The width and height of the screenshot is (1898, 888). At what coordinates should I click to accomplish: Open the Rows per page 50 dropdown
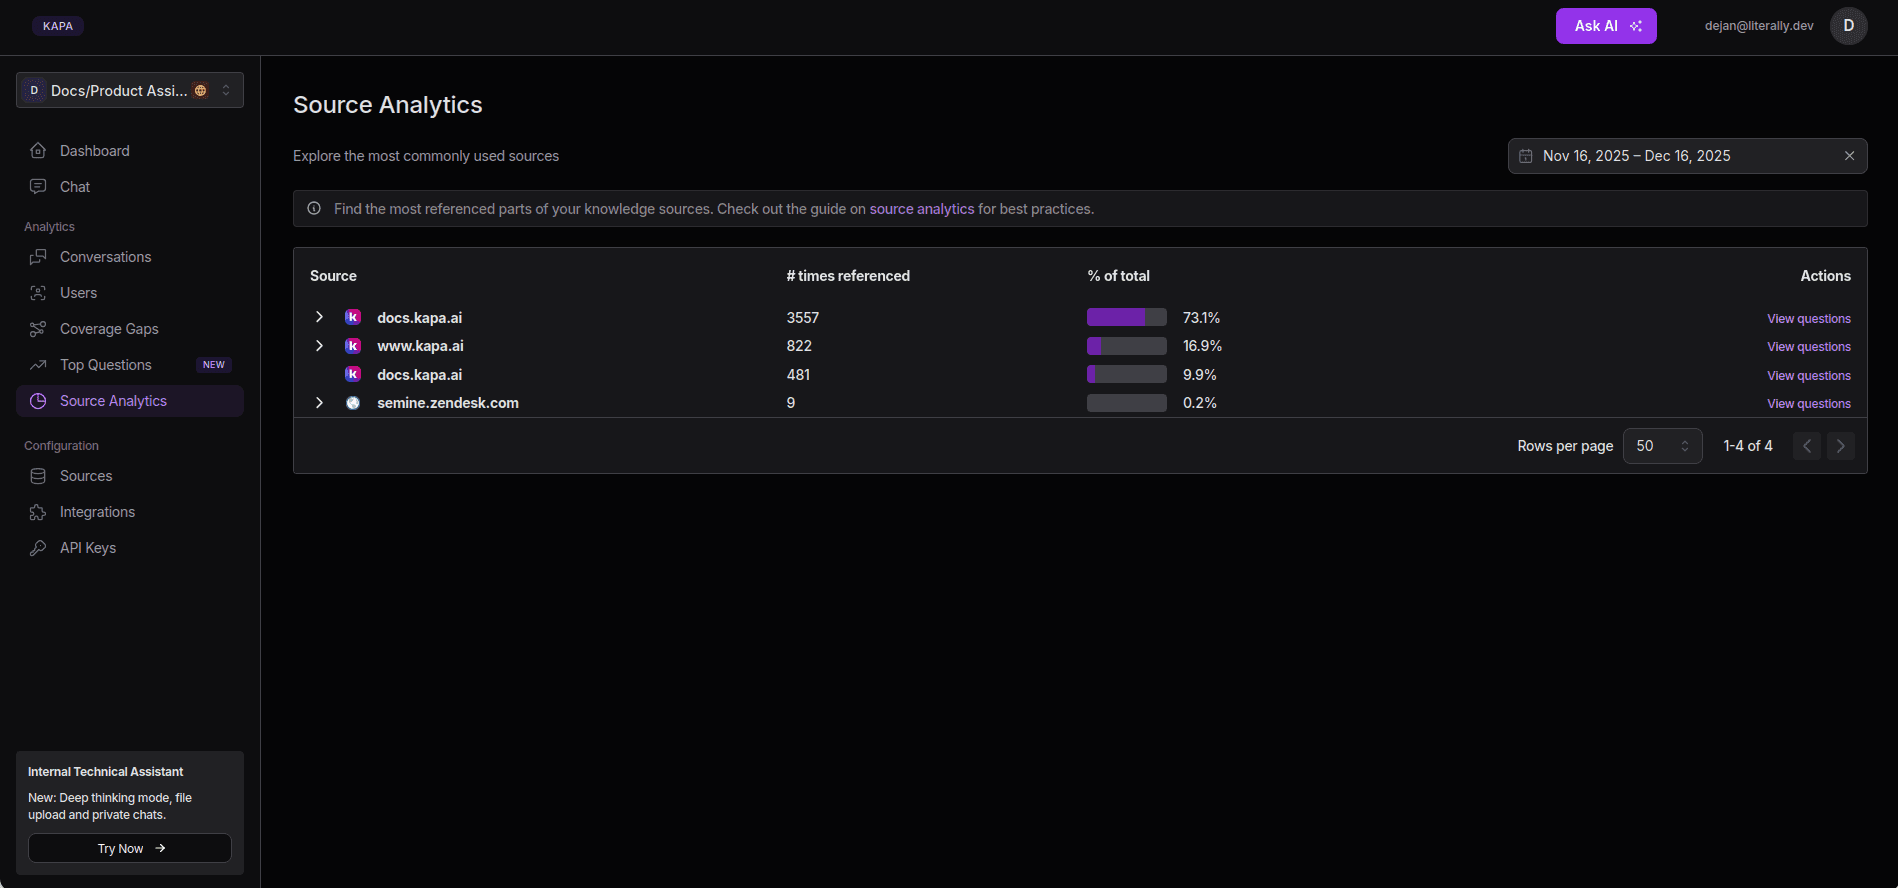coord(1662,446)
